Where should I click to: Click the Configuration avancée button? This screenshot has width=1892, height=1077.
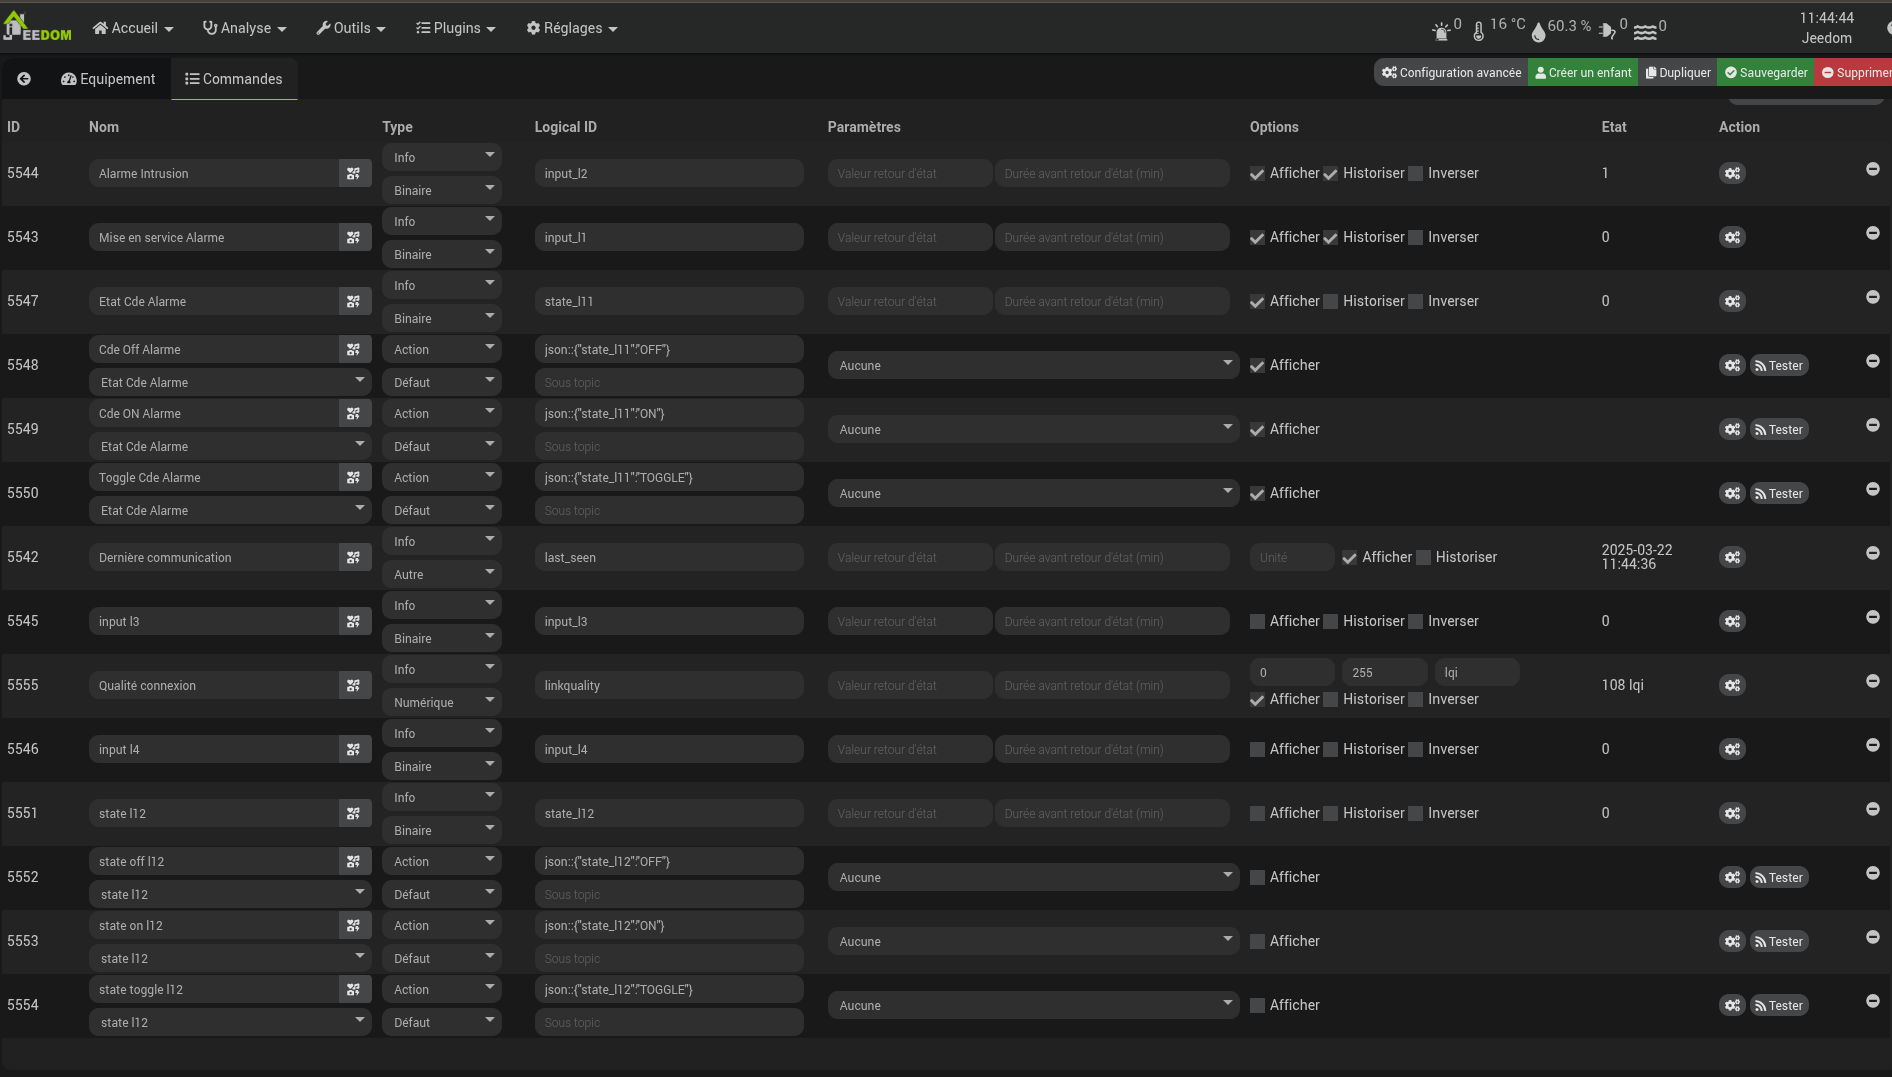click(x=1451, y=72)
